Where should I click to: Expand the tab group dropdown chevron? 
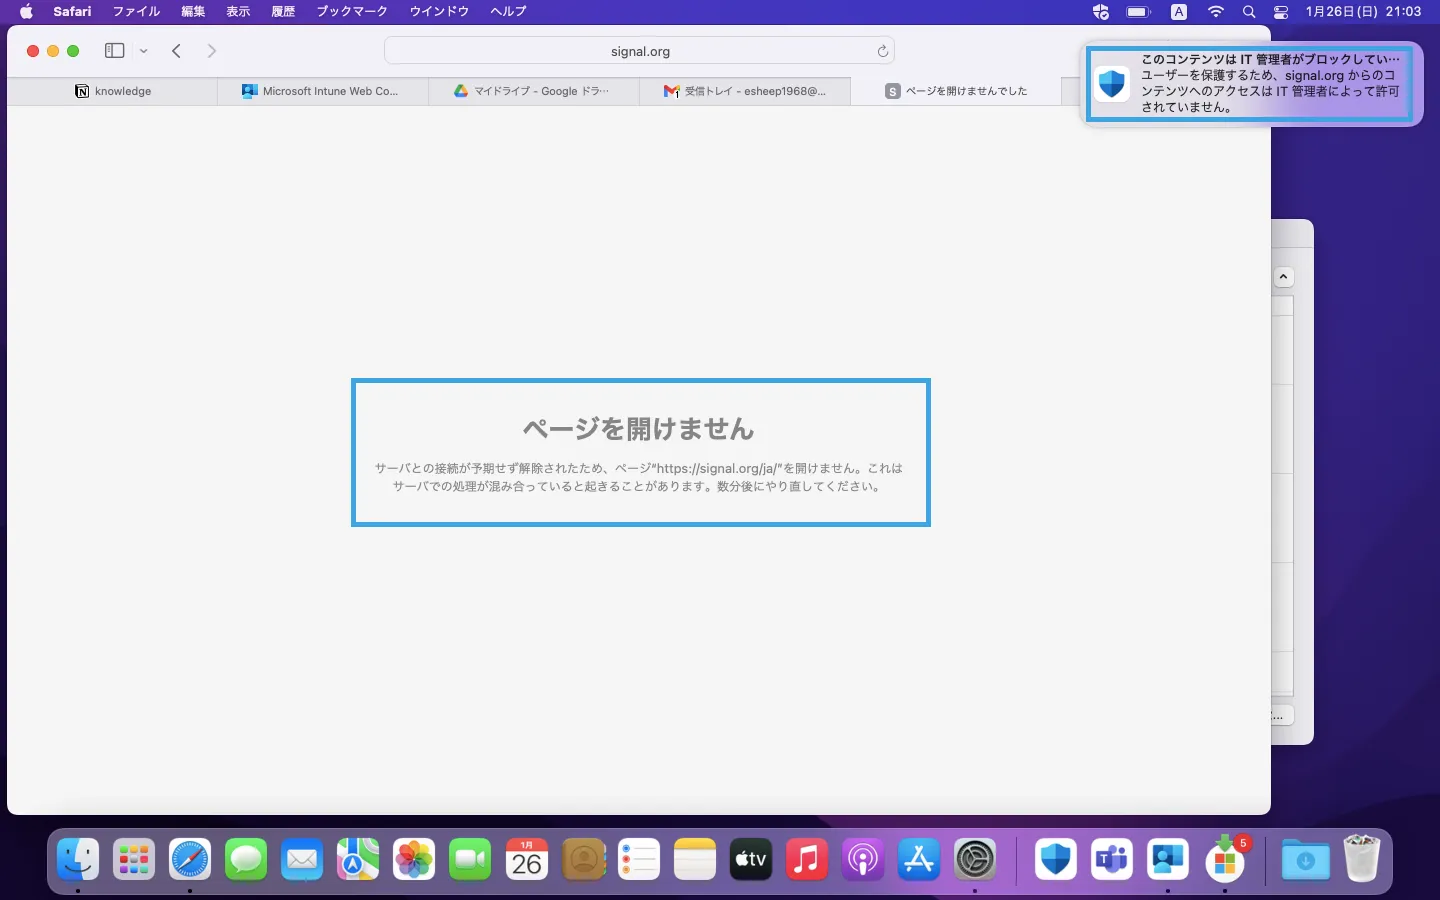click(x=144, y=51)
